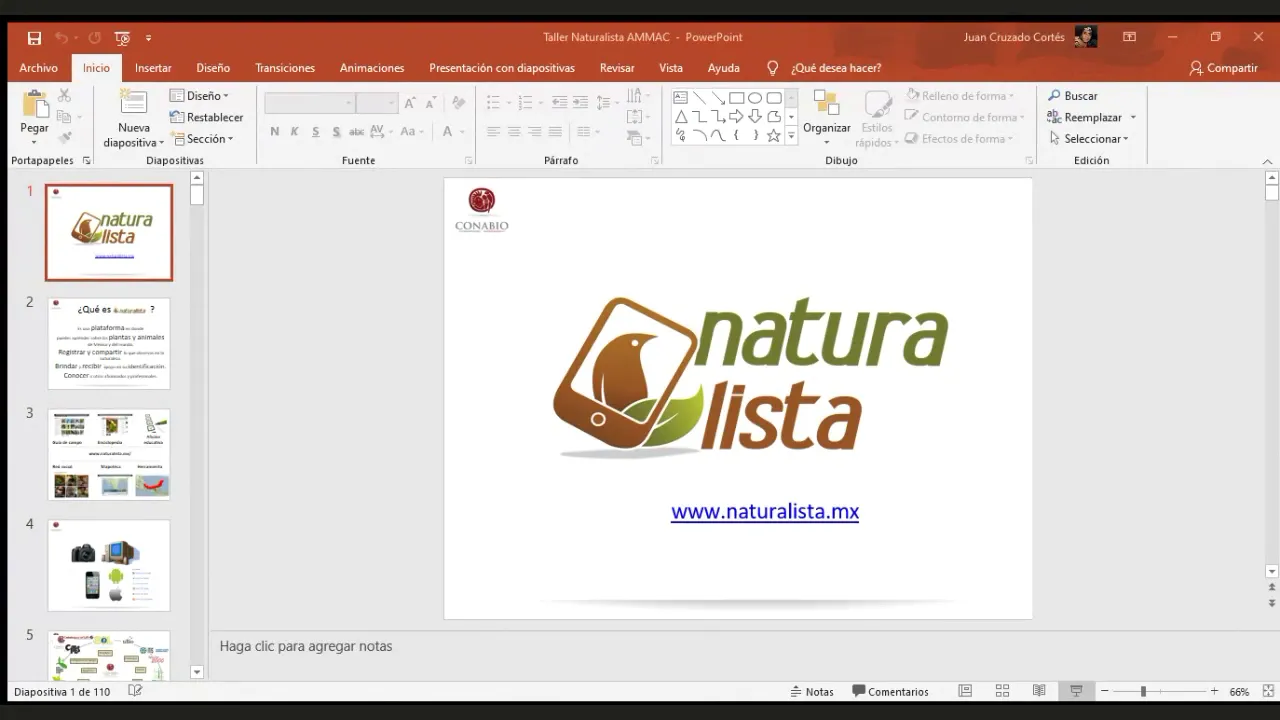Open Portapapeles dialog launcher

tap(86, 161)
